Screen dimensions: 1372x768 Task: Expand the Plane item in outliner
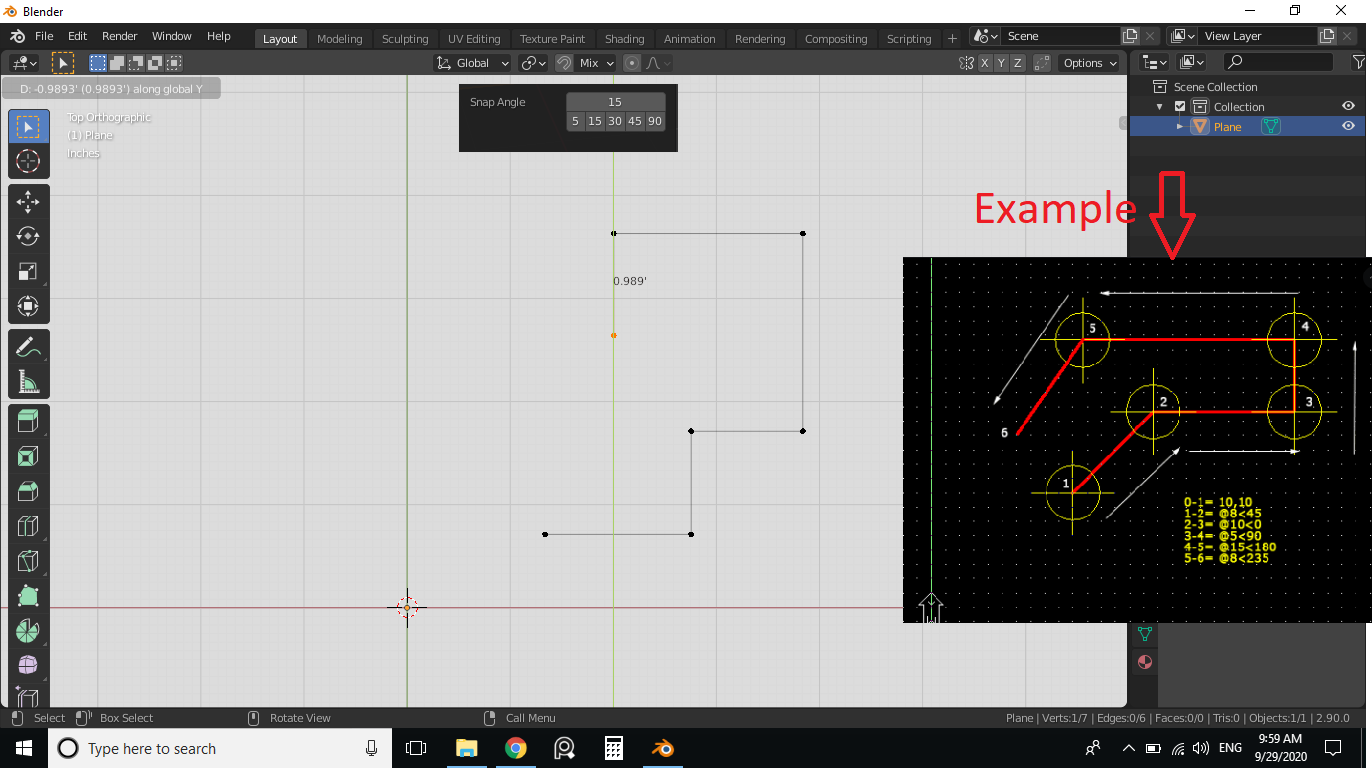[x=1180, y=126]
